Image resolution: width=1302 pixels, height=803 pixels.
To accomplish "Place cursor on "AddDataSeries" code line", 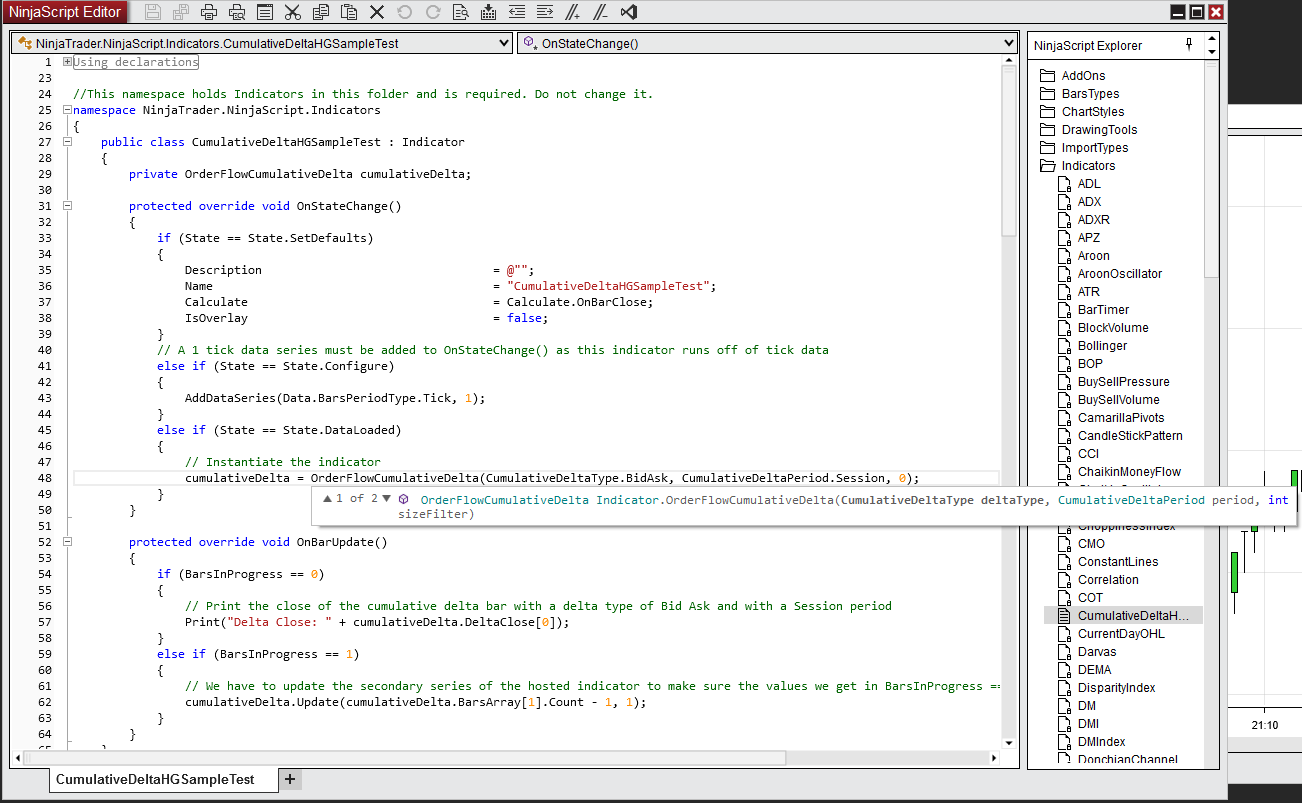I will [335, 398].
